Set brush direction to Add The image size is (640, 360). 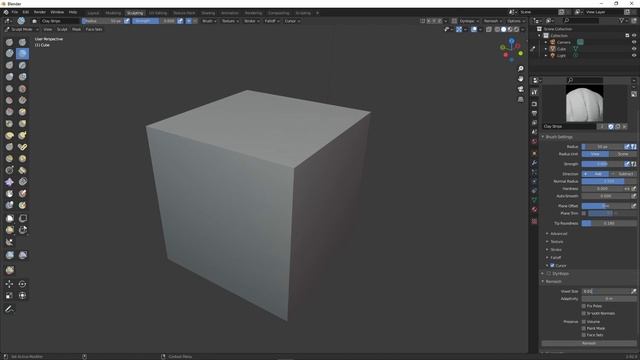click(595, 174)
